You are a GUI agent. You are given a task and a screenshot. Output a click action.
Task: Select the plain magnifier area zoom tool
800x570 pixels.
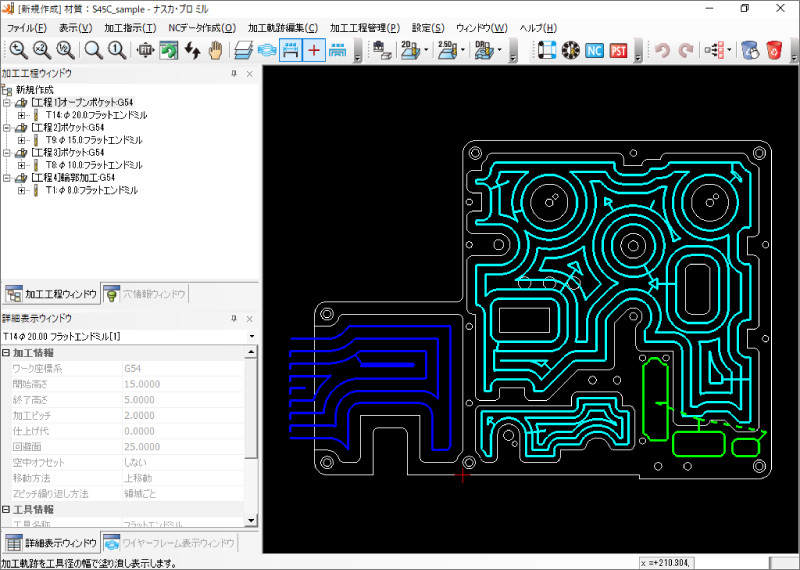[94, 50]
